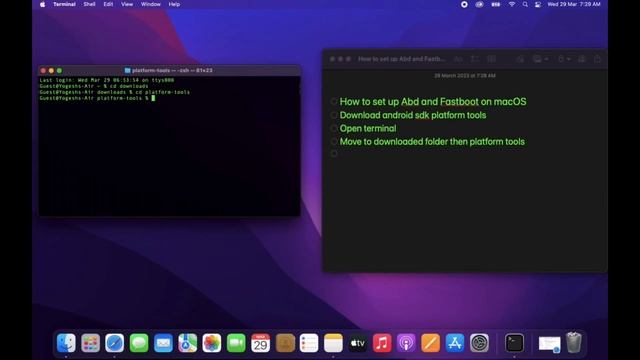
Task: Open Mail app in the Dock
Action: [163, 343]
